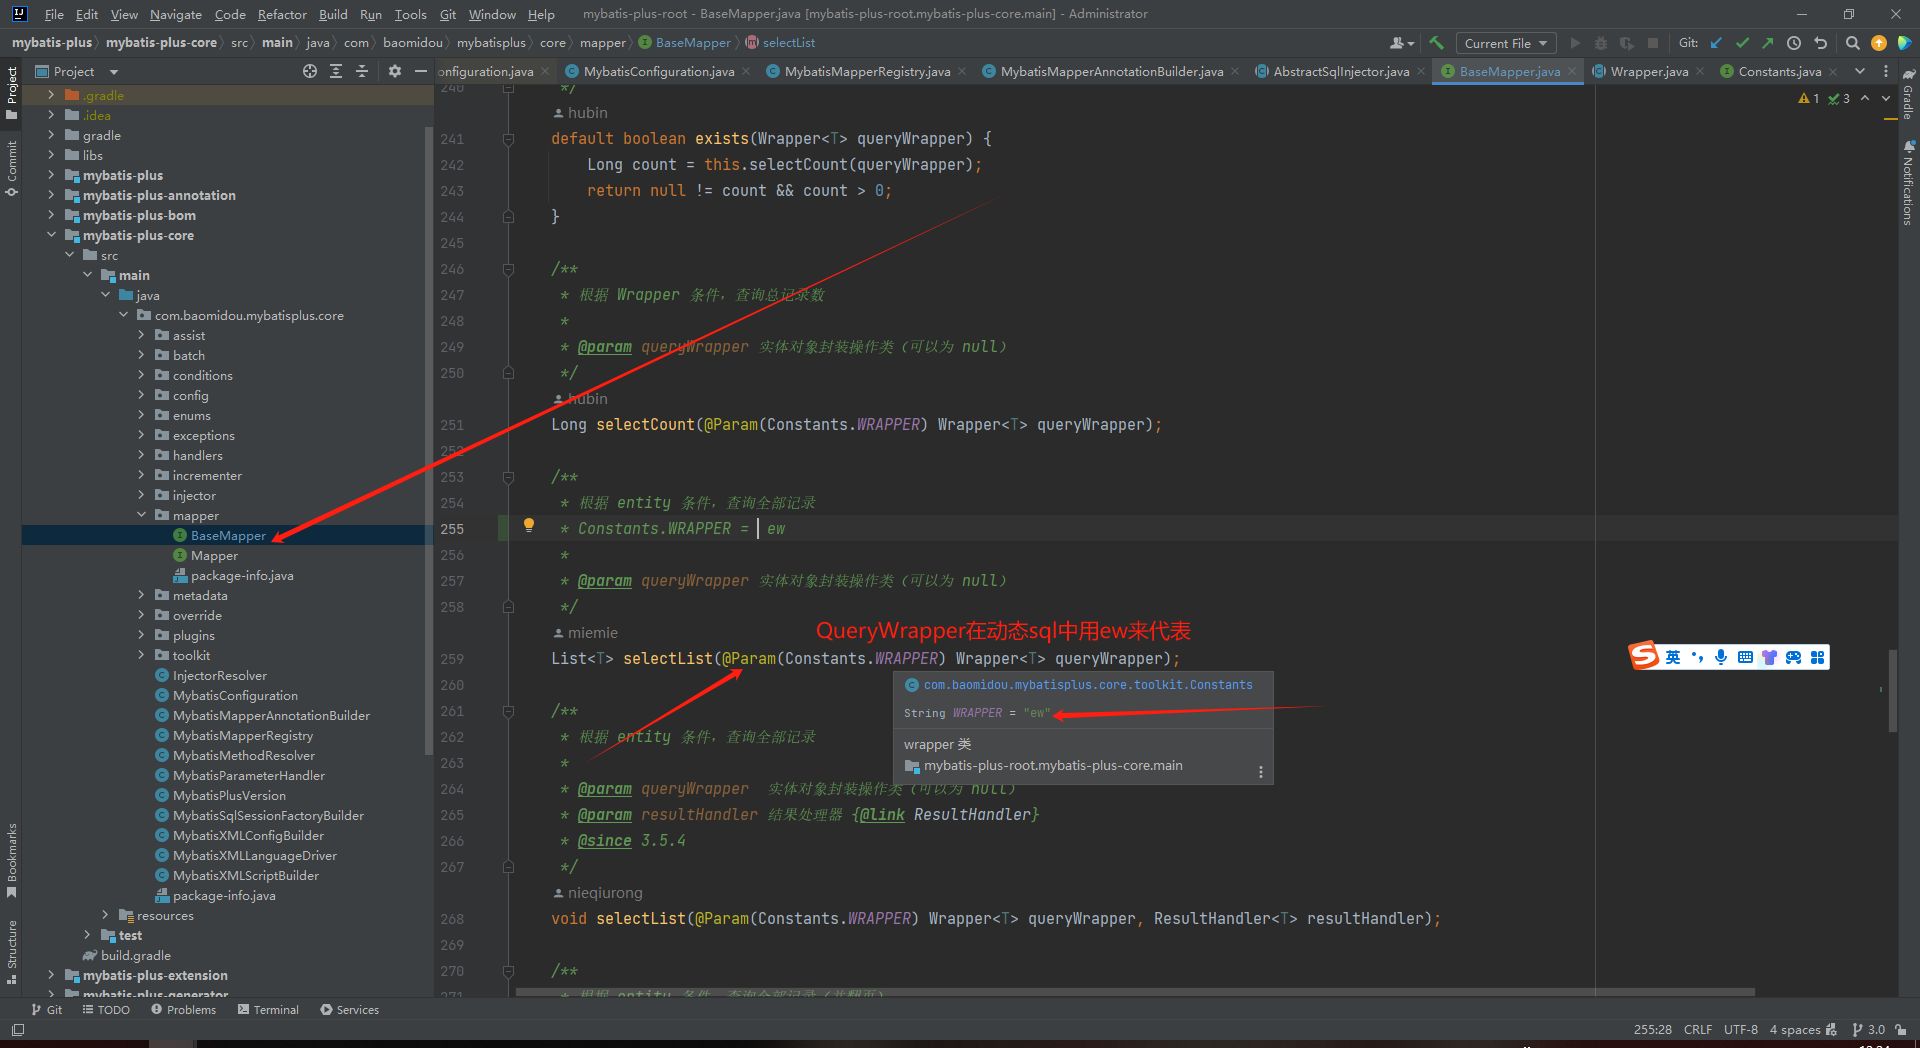
Task: Click the editor horizontal scrollbar
Action: click(x=1135, y=993)
